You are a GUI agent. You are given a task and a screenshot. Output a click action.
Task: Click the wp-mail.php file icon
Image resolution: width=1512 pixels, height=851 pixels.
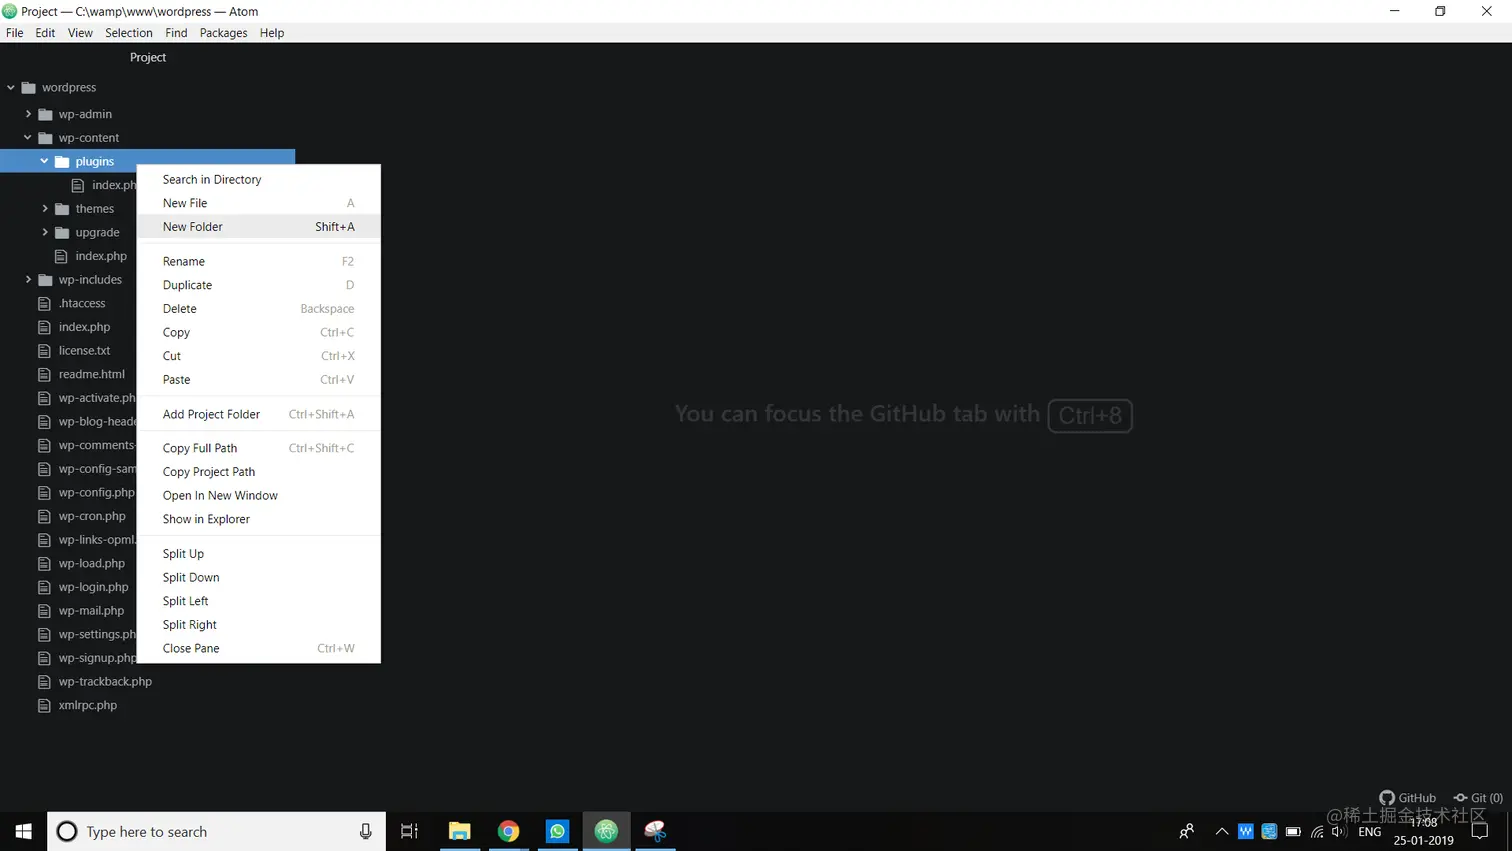point(44,611)
